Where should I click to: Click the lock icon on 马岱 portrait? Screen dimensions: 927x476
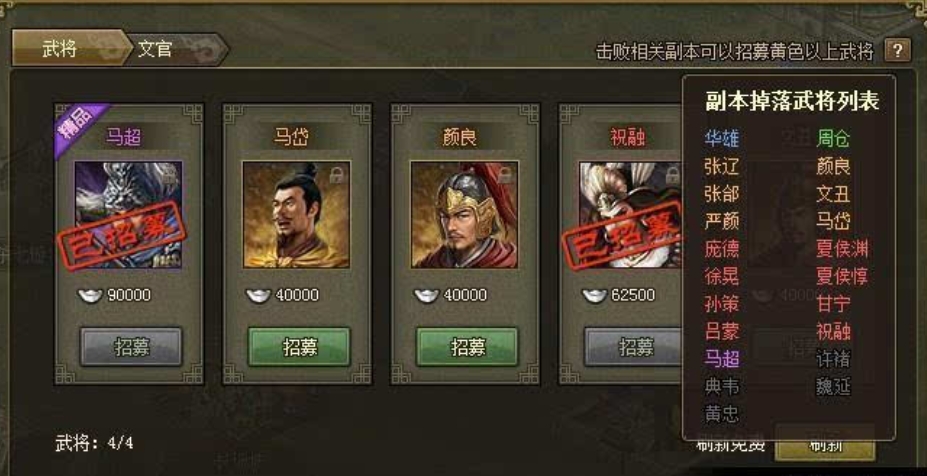(337, 174)
